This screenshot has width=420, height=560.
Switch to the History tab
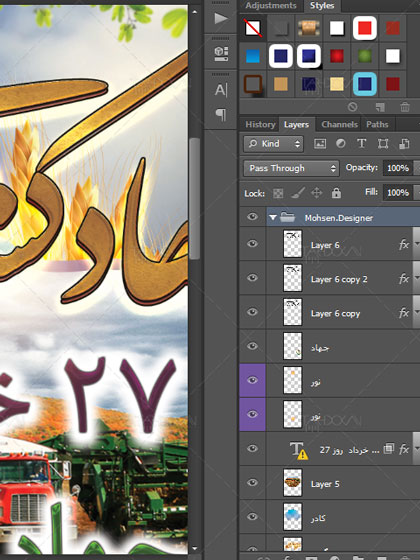(260, 124)
